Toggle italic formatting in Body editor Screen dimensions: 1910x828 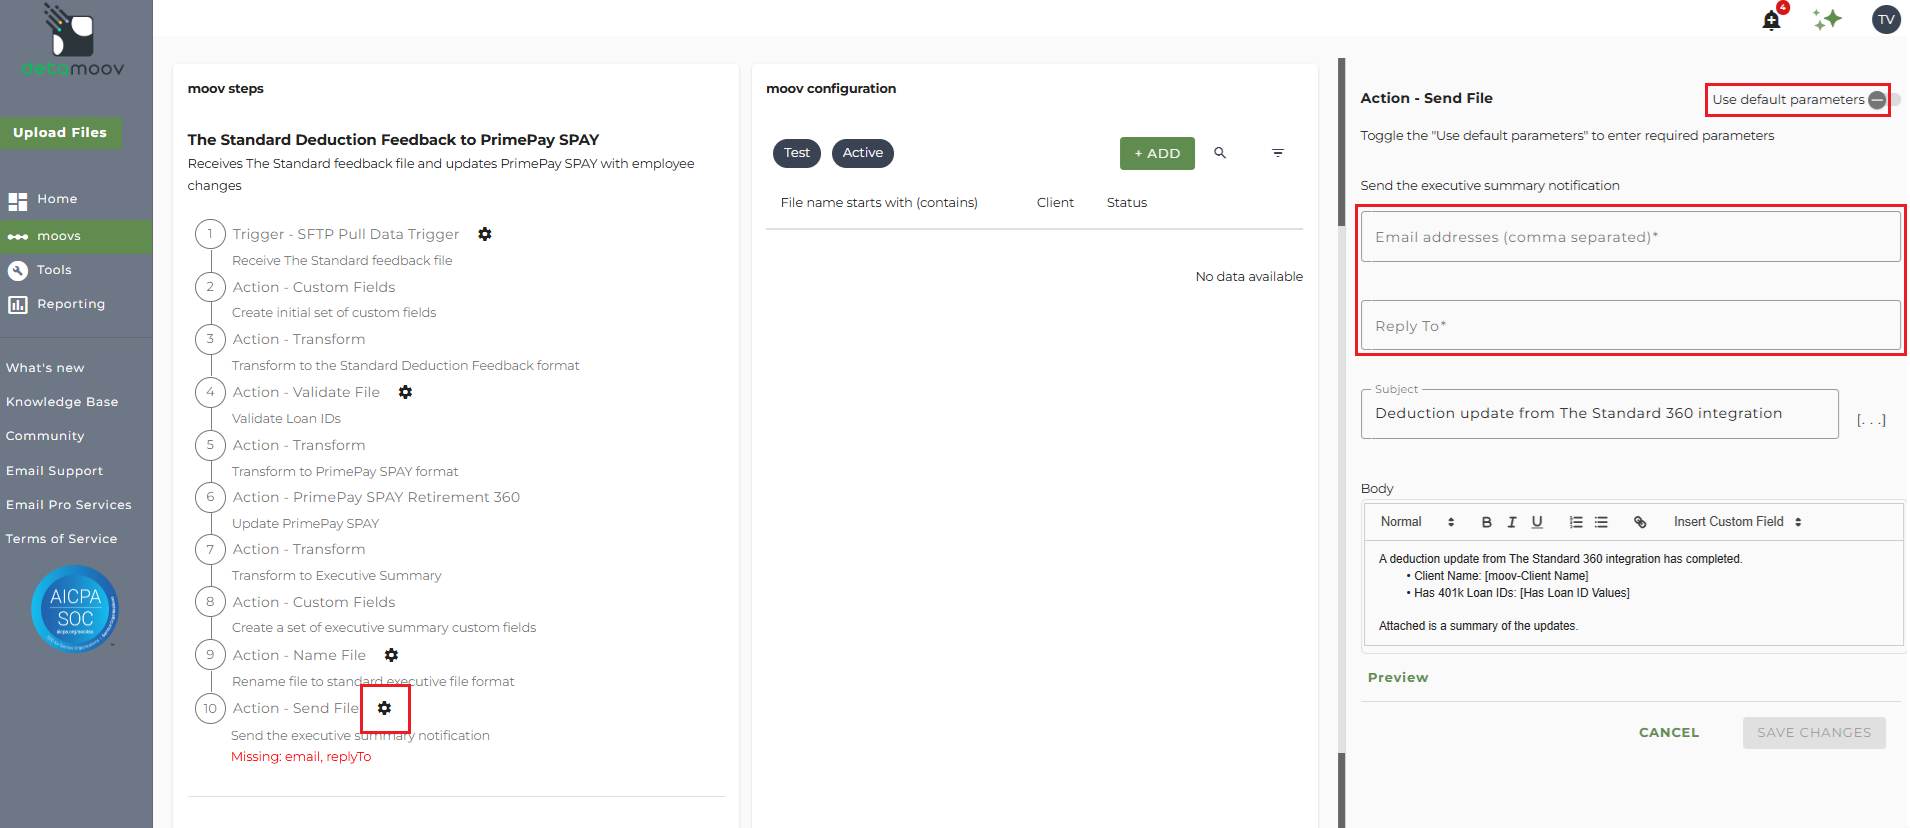(1512, 522)
